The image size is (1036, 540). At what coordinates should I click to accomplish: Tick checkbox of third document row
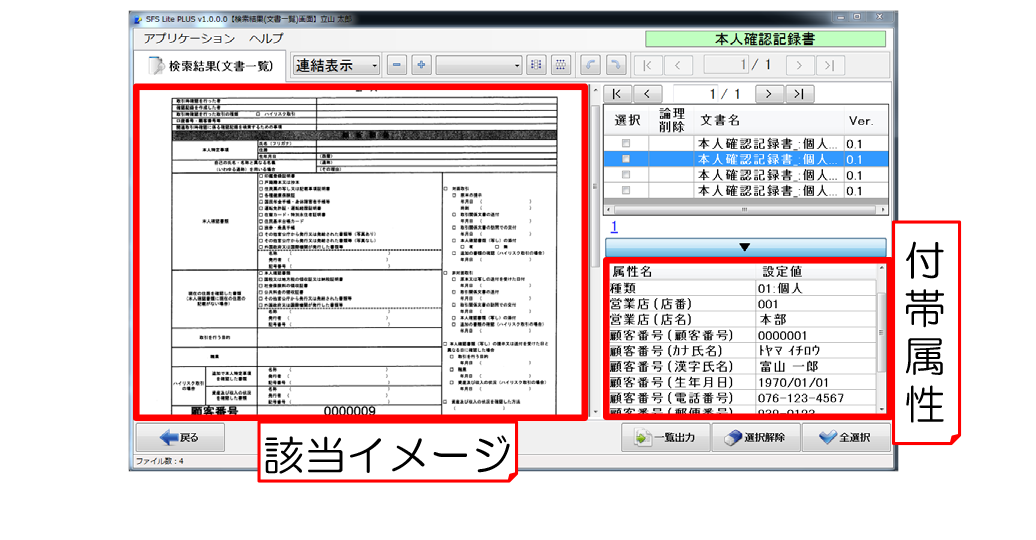pyautogui.click(x=626, y=174)
